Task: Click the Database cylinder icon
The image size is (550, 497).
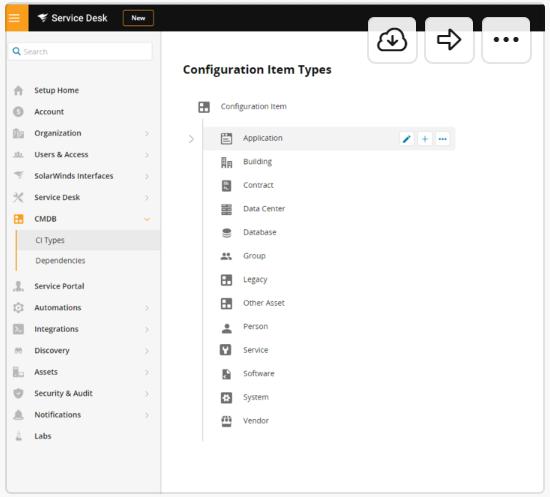Action: tap(227, 233)
